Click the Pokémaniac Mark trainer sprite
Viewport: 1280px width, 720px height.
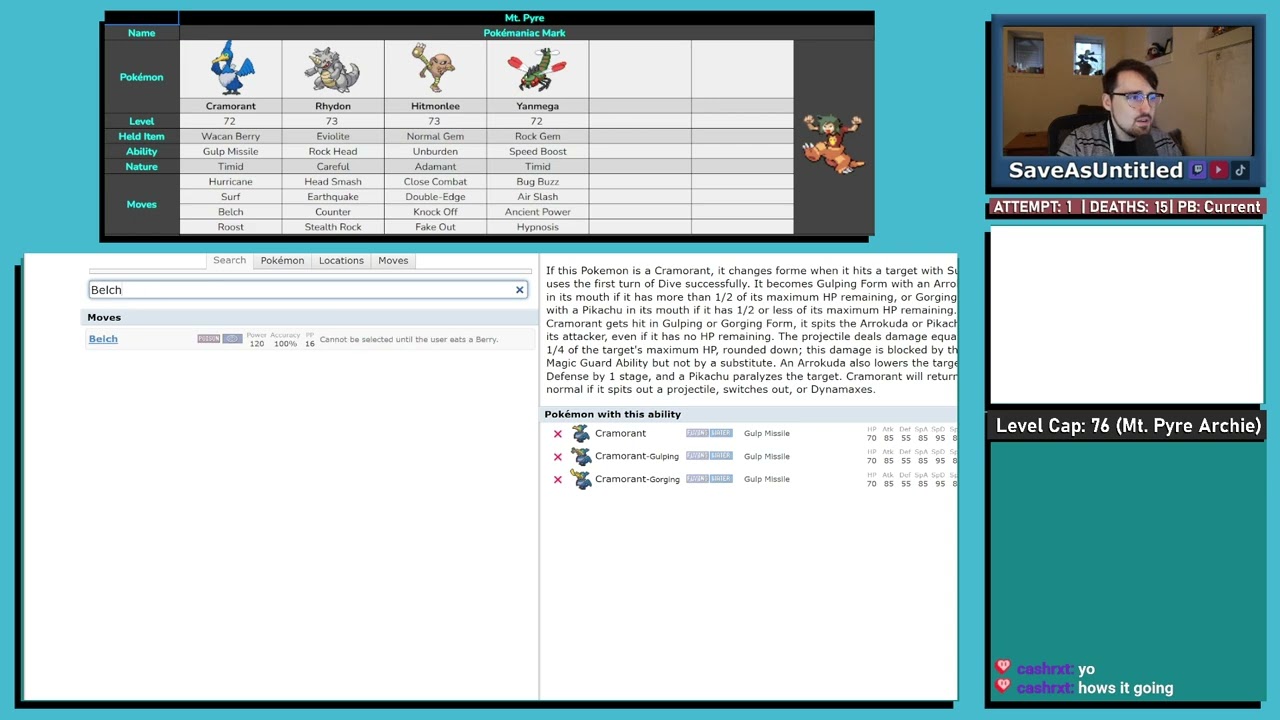coord(833,143)
